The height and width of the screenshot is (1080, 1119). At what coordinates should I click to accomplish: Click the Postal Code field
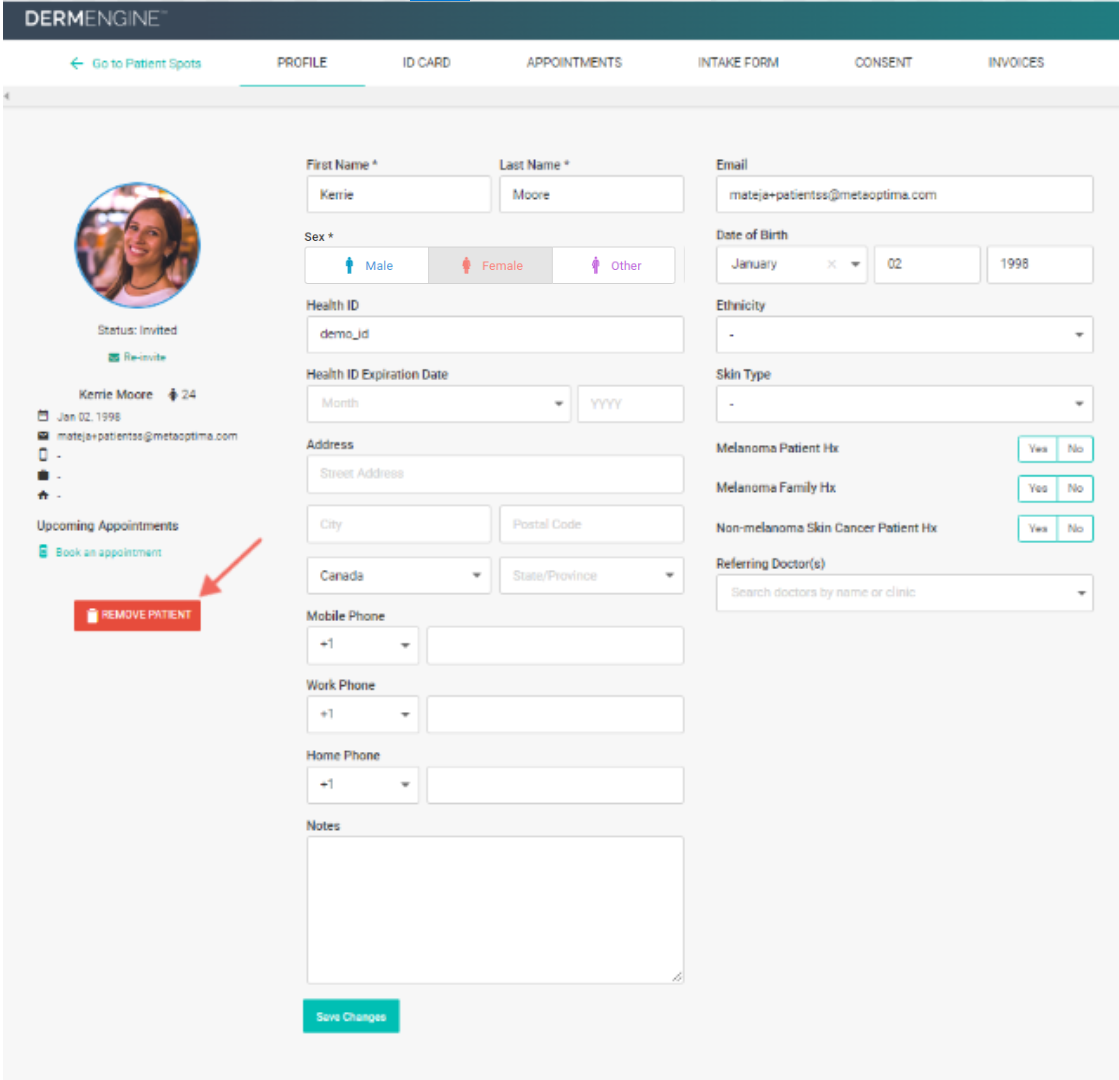[592, 524]
